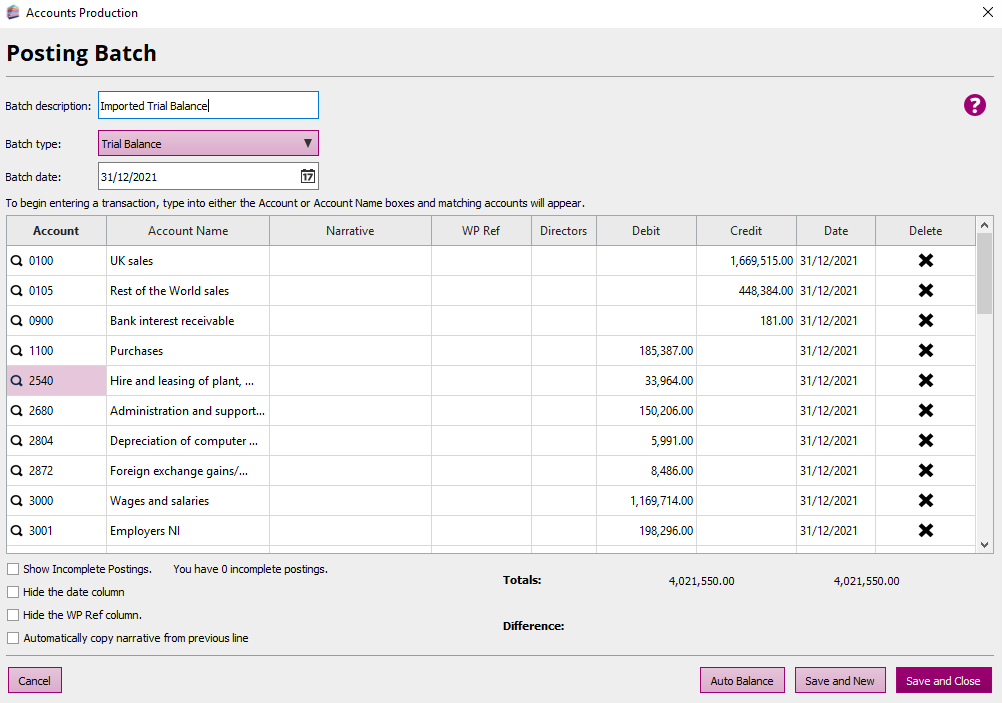Click search icon for account 3000

tap(17, 501)
